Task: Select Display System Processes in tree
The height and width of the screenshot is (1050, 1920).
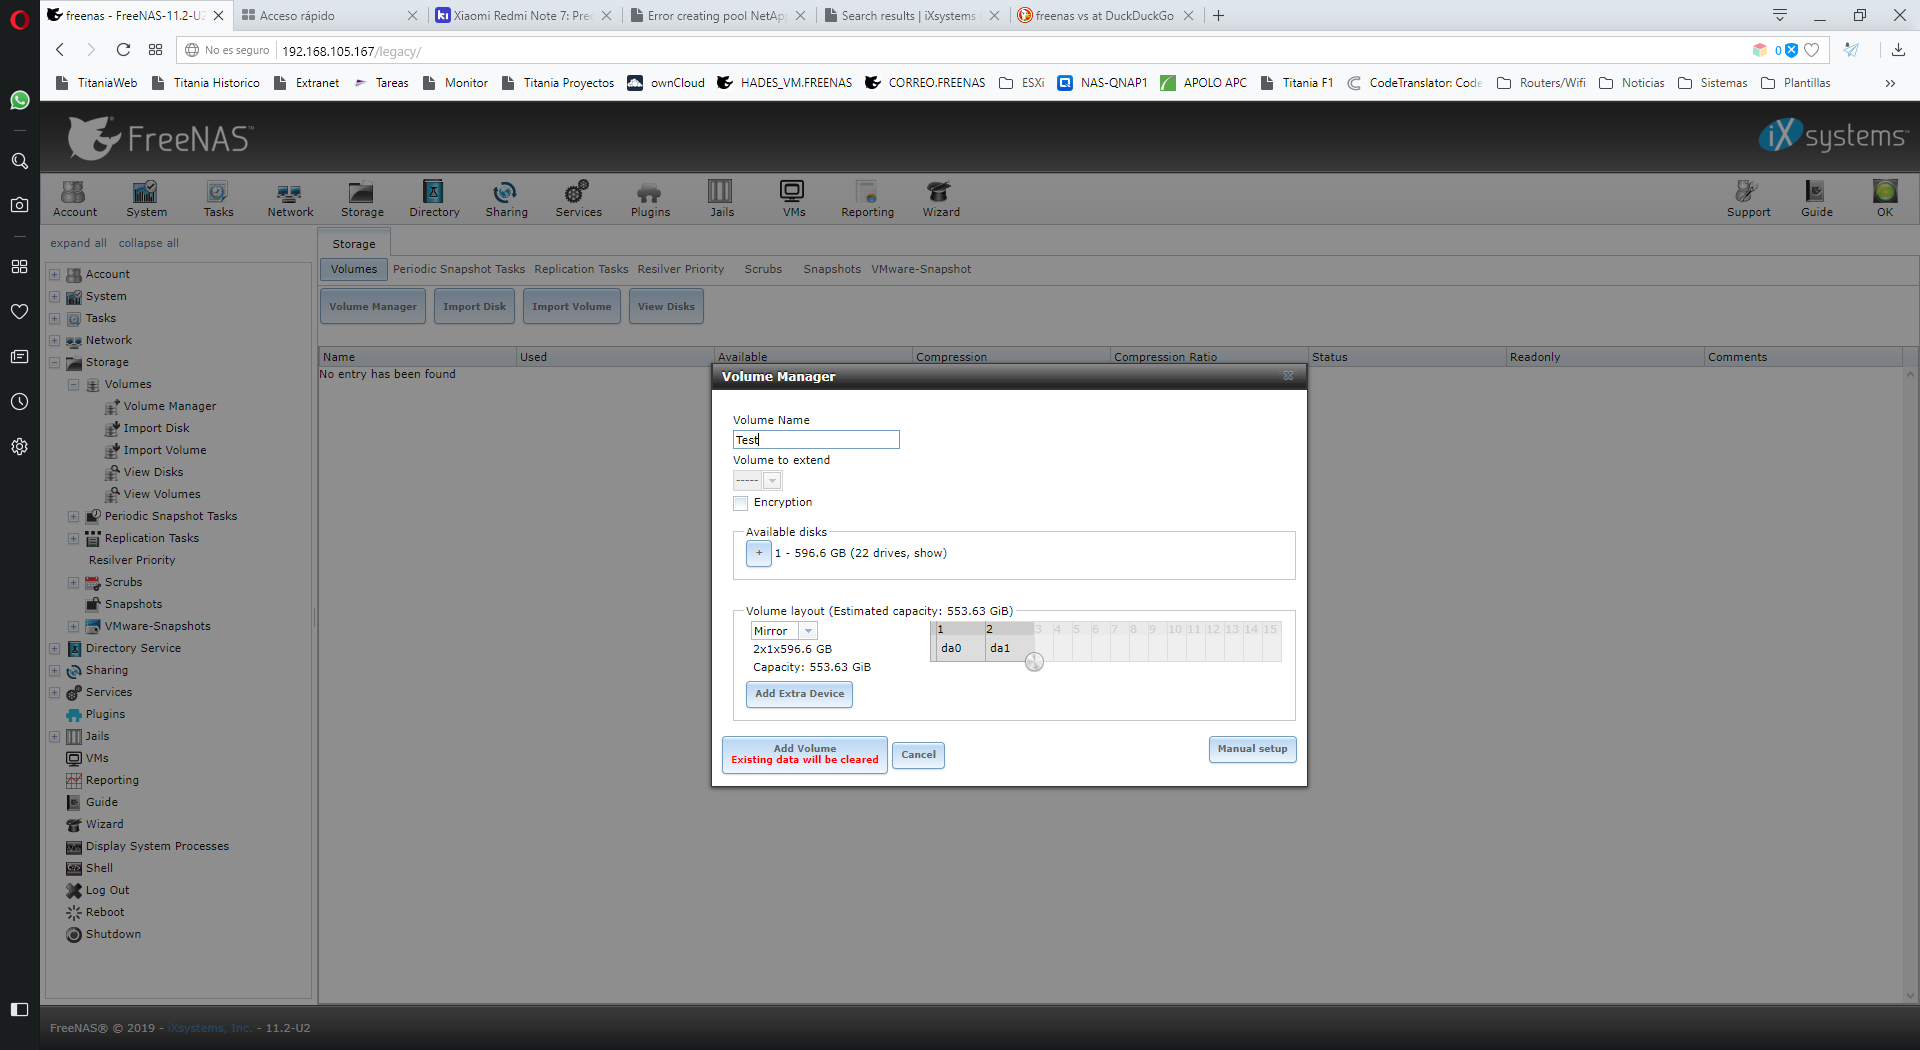Action: tap(157, 846)
